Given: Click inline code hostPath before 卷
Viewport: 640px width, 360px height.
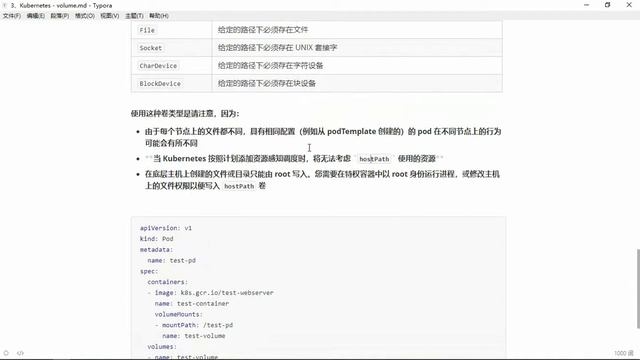Looking at the screenshot, I should point(239,186).
